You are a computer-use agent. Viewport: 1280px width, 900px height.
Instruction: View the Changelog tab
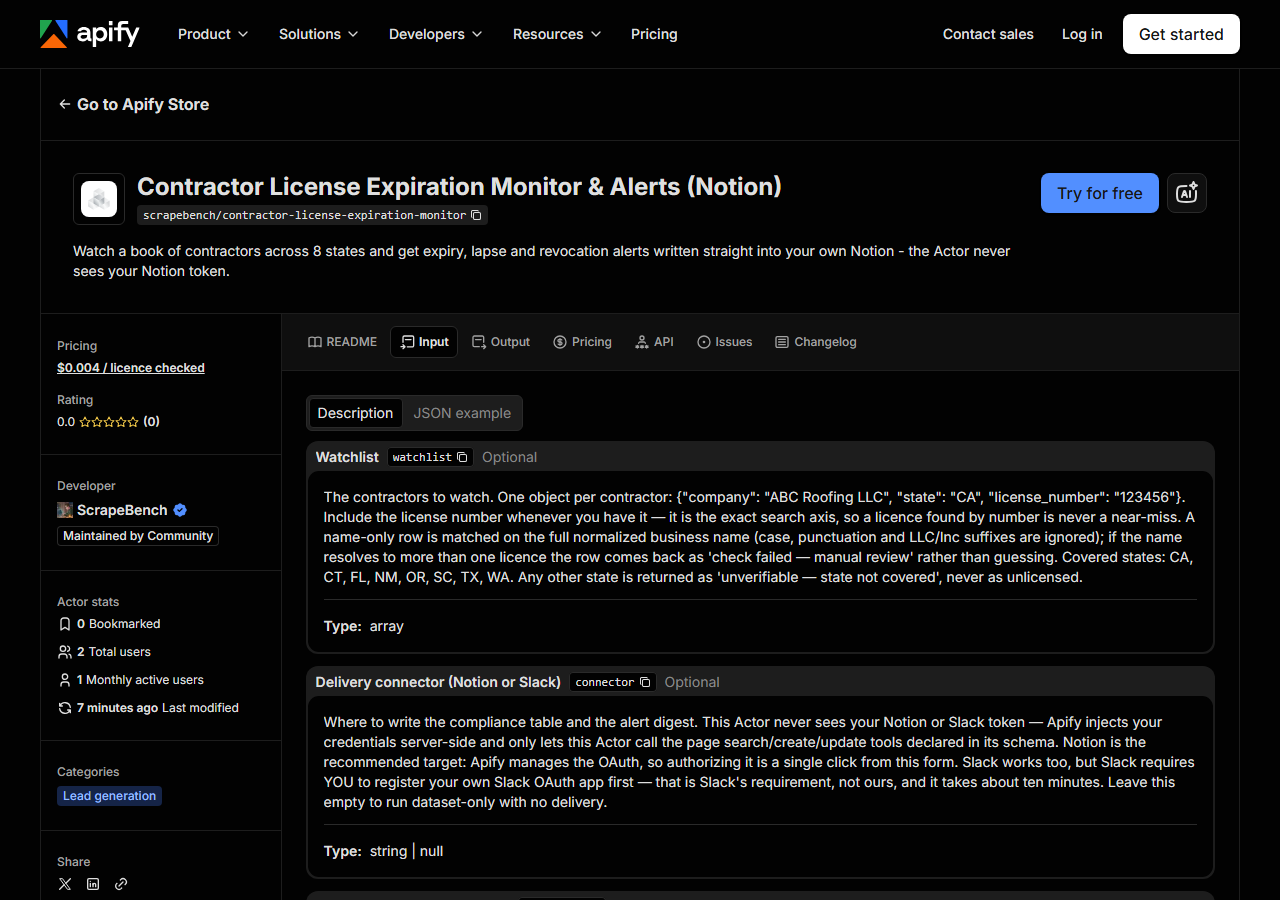pos(815,342)
